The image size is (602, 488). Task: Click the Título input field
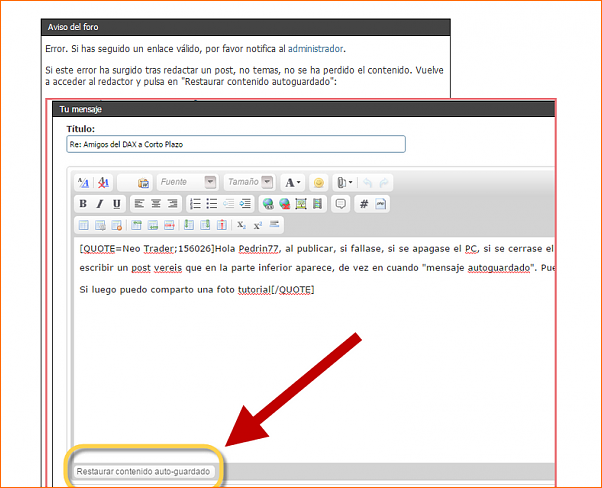pos(236,144)
